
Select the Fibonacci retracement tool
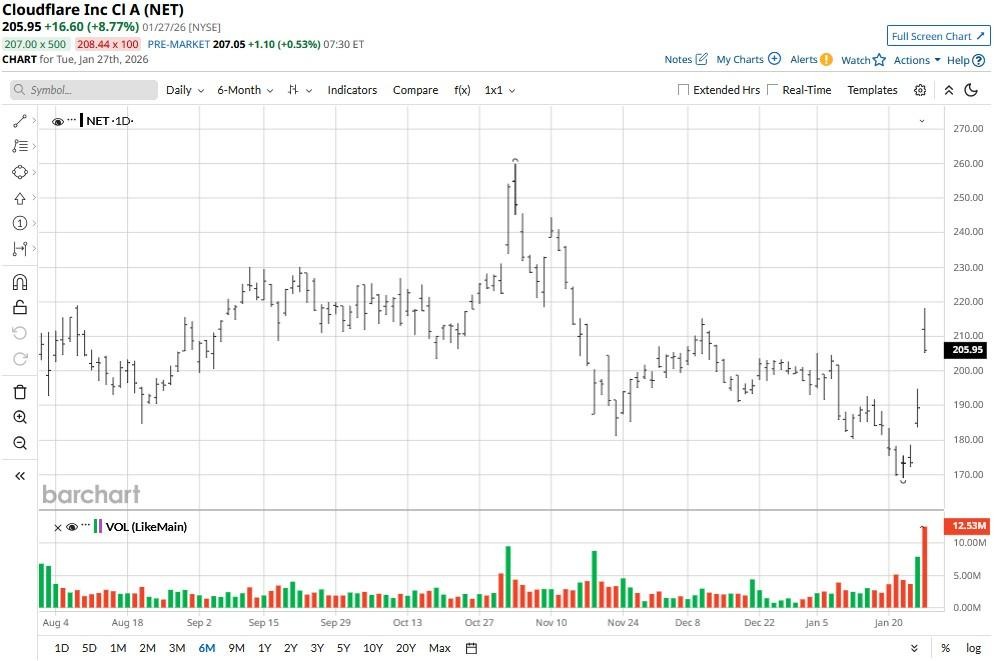[x=20, y=146]
